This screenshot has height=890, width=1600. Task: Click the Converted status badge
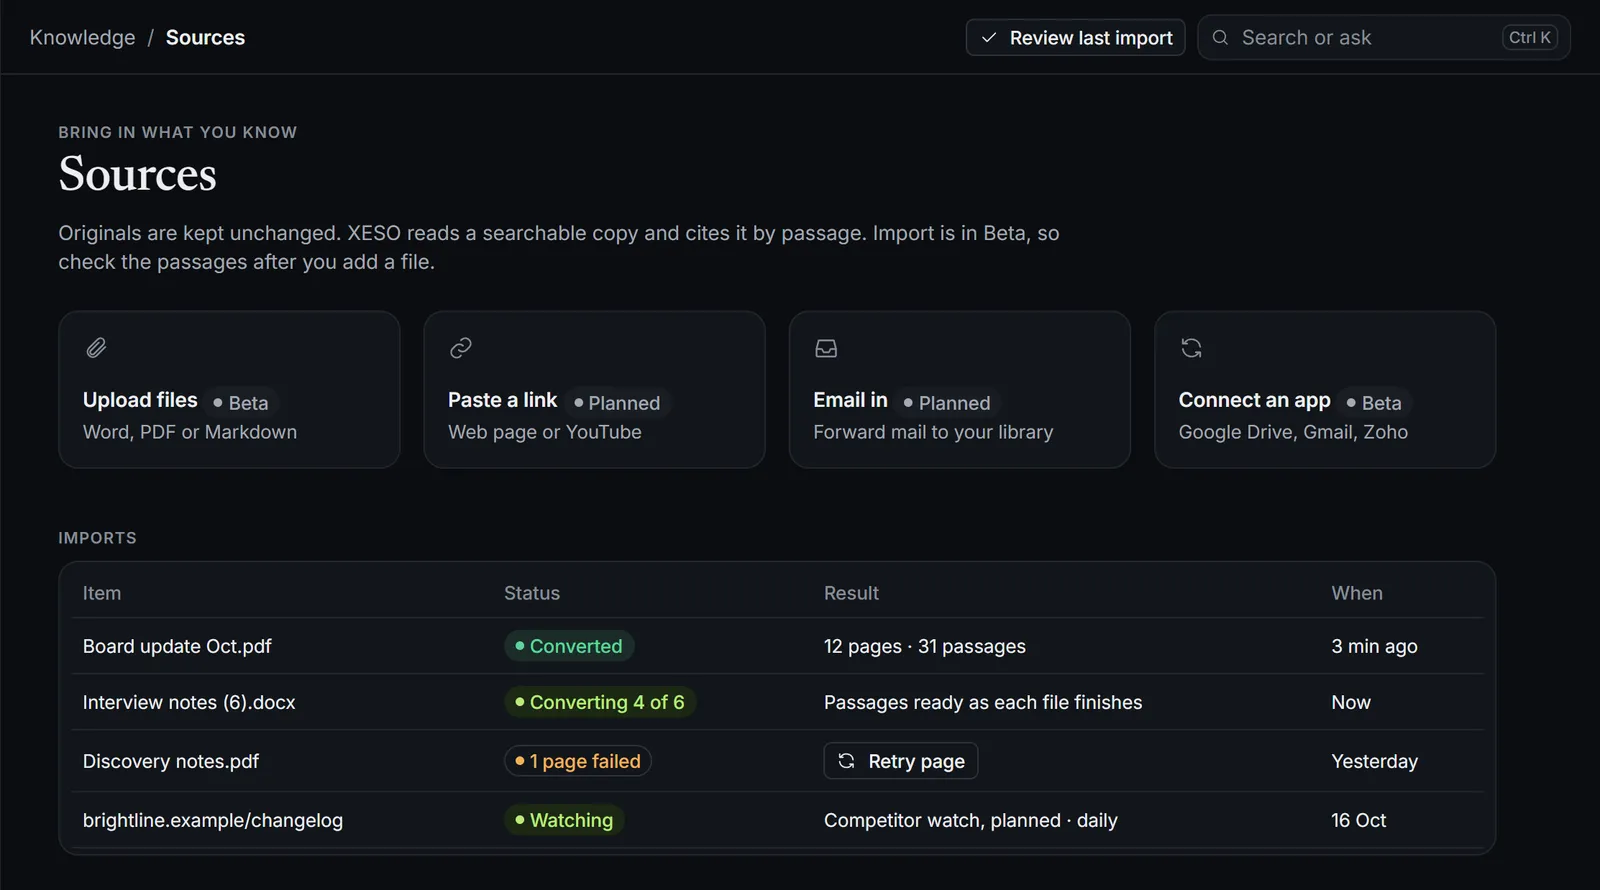[569, 646]
